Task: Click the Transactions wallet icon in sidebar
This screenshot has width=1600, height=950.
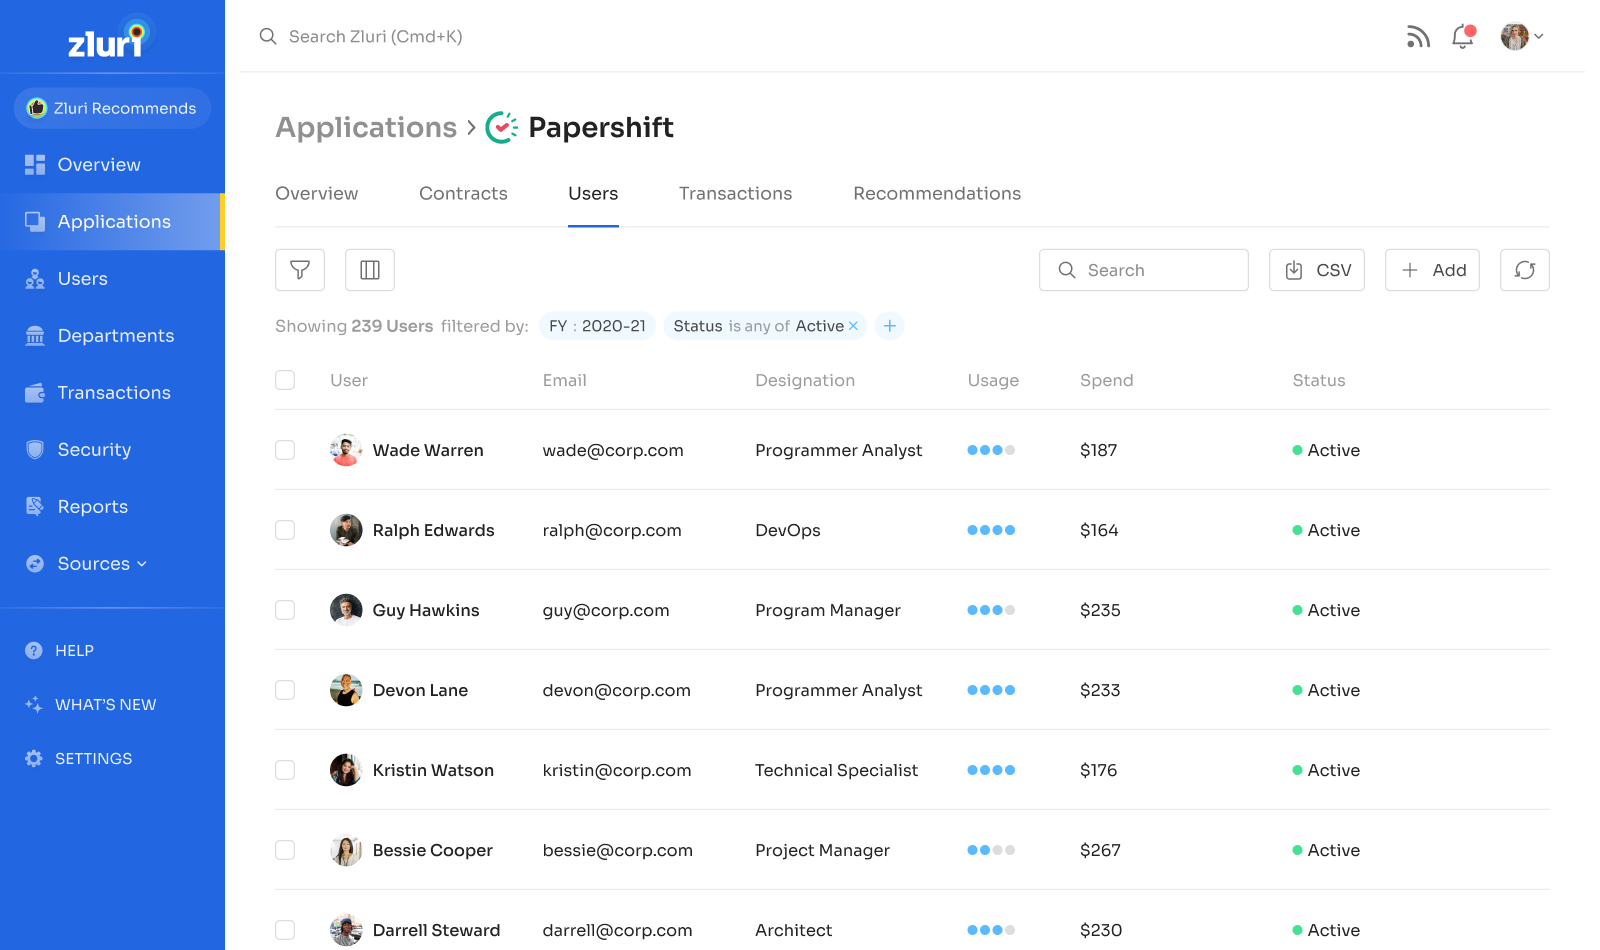Action: (x=35, y=393)
